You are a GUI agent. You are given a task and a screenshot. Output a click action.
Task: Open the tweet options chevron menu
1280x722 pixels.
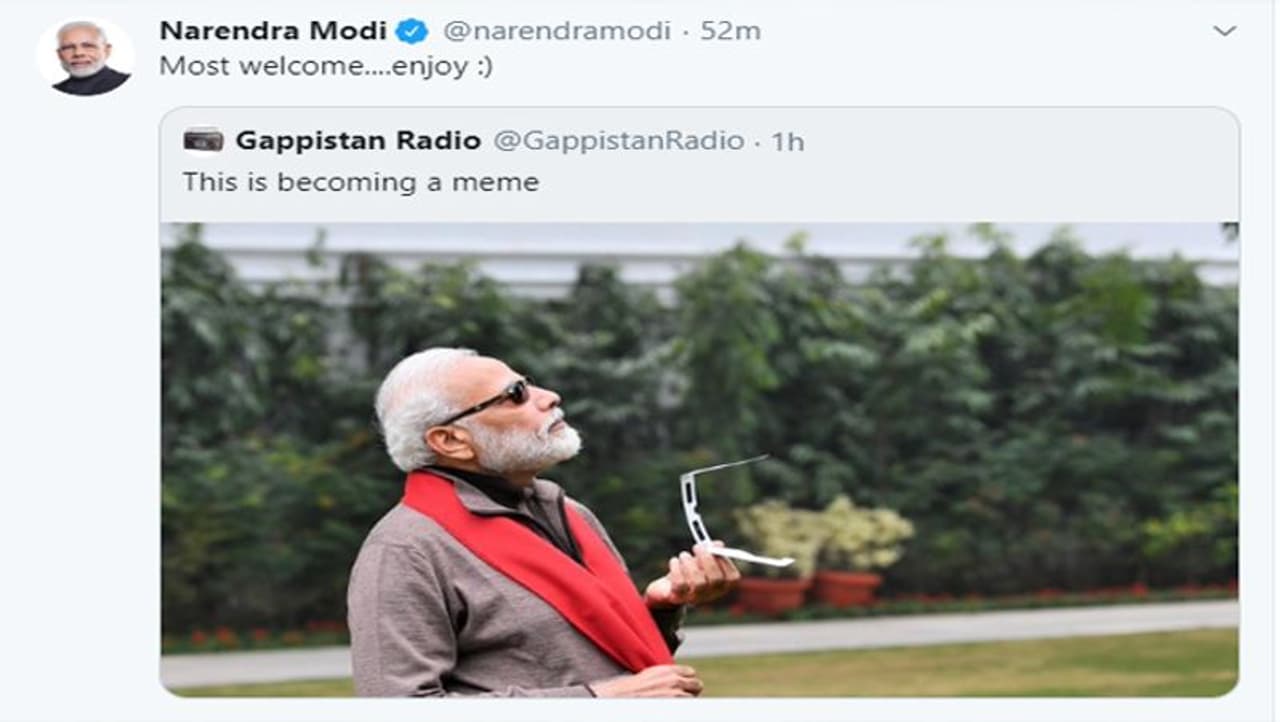1224,31
